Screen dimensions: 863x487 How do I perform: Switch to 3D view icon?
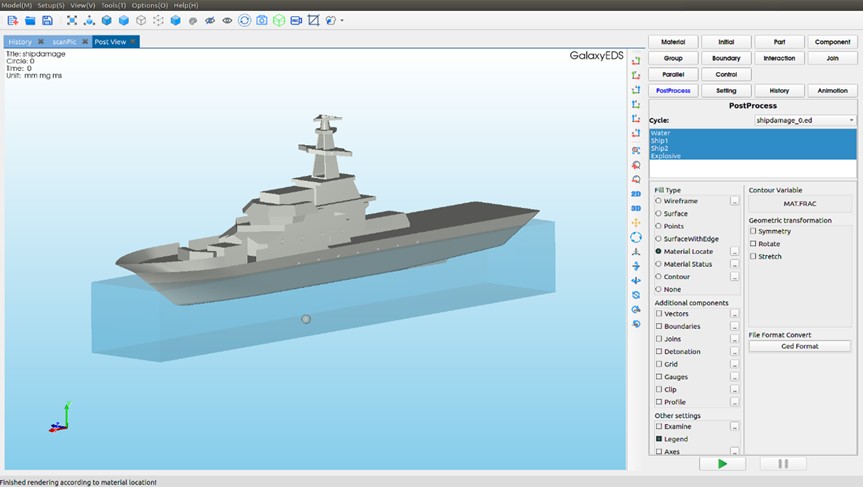click(x=636, y=208)
